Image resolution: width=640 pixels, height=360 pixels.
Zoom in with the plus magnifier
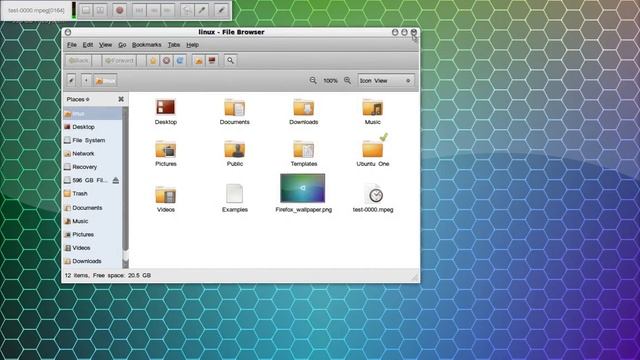click(347, 80)
